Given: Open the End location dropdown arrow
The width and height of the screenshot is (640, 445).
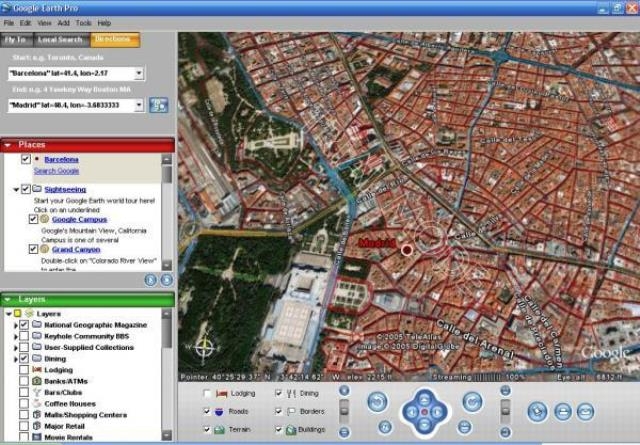Looking at the screenshot, I should (139, 105).
